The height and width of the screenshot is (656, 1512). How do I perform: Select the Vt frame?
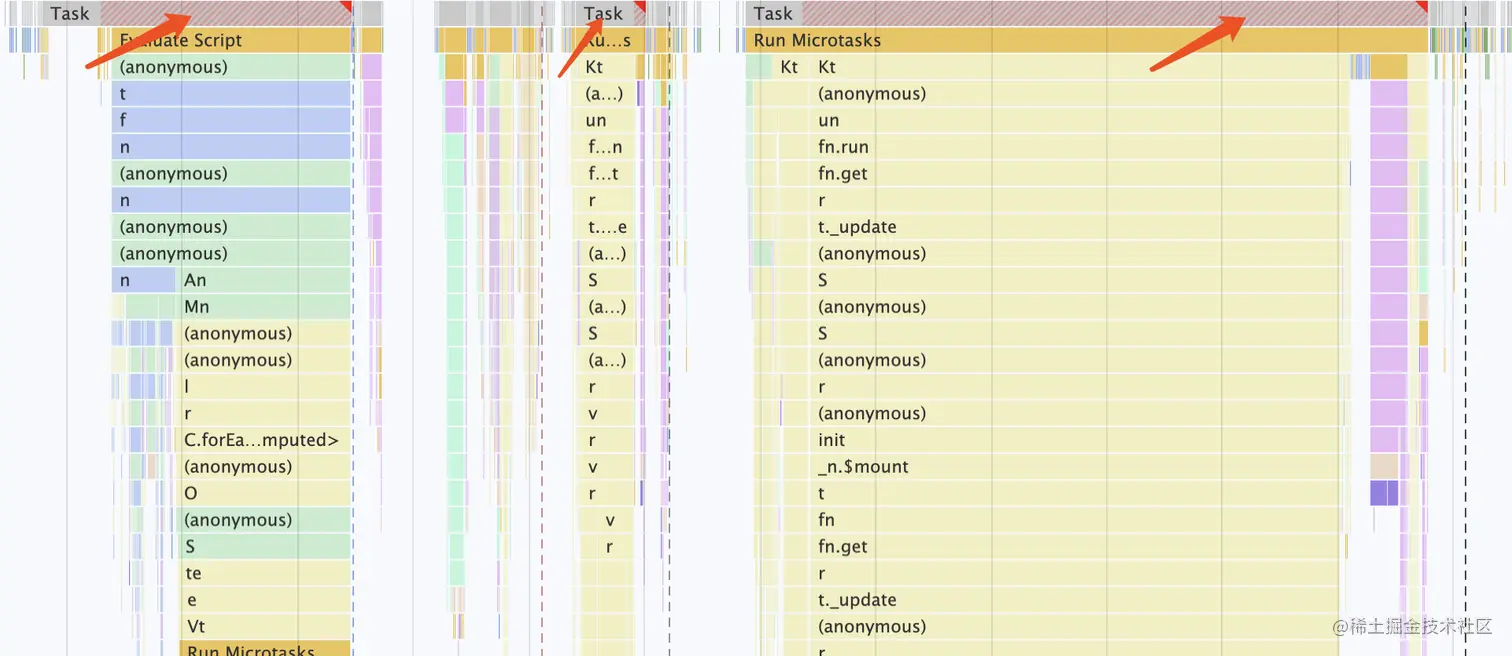click(x=265, y=627)
